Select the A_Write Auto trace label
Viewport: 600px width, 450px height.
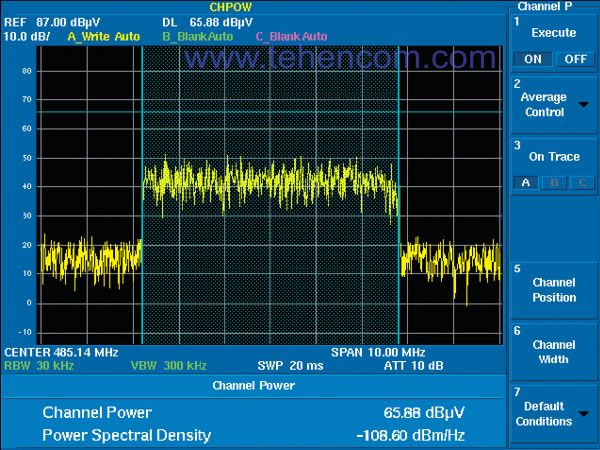(x=104, y=37)
